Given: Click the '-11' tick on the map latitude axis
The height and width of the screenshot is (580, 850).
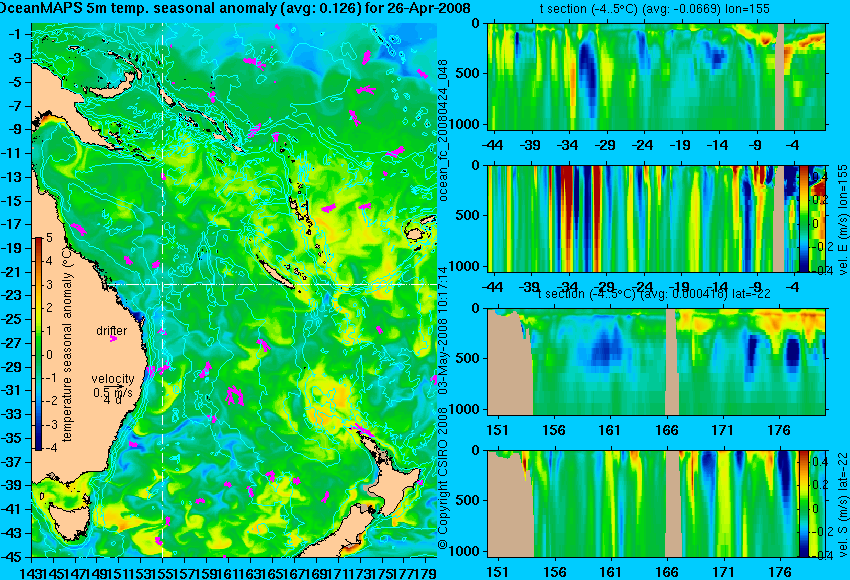Looking at the screenshot, I should (x=12, y=153).
